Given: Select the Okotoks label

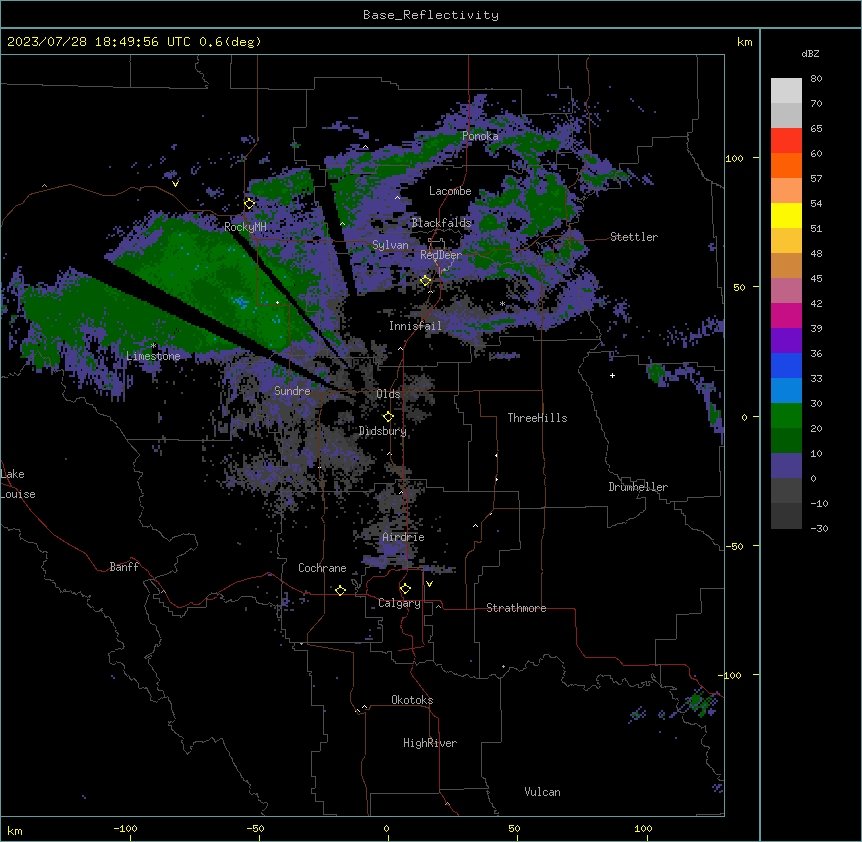Looking at the screenshot, I should click(412, 700).
